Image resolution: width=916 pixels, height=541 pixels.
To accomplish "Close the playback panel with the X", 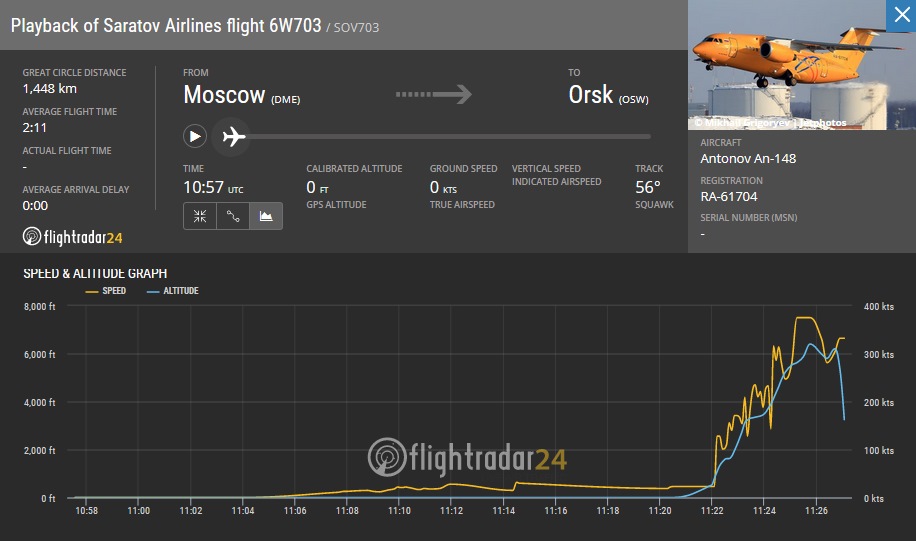I will (899, 13).
